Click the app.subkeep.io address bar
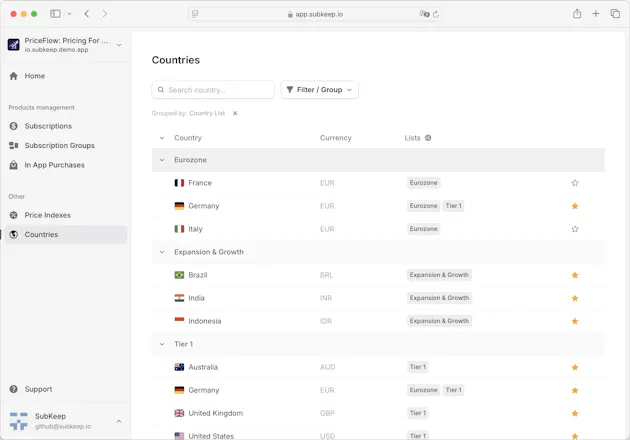630x440 pixels. [x=315, y=14]
